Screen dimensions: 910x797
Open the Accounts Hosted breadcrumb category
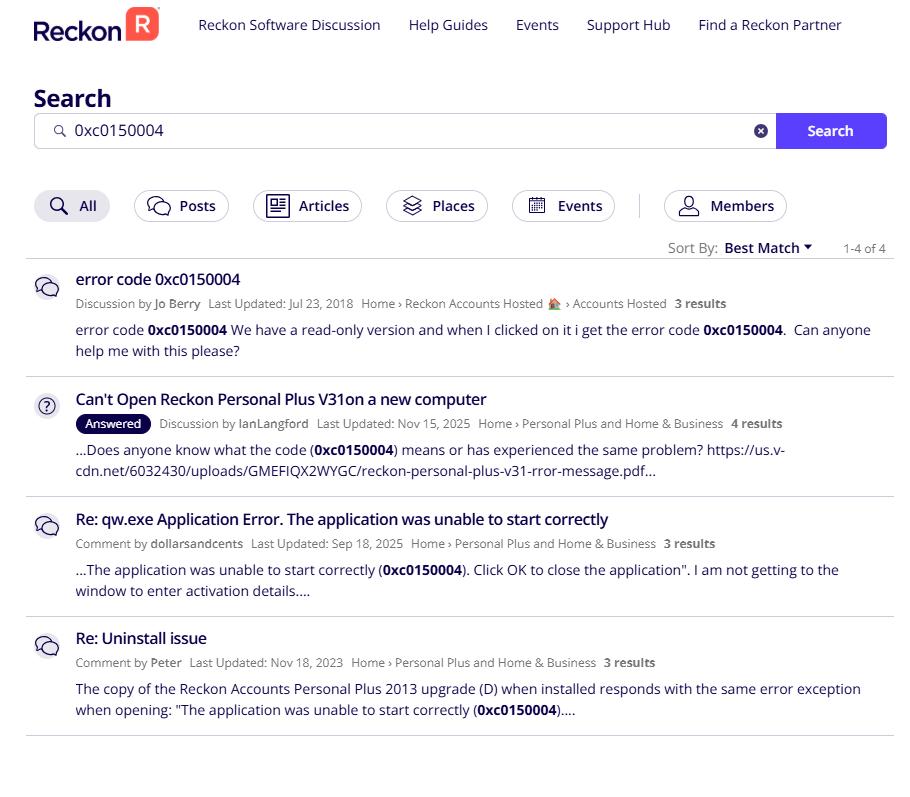click(619, 304)
